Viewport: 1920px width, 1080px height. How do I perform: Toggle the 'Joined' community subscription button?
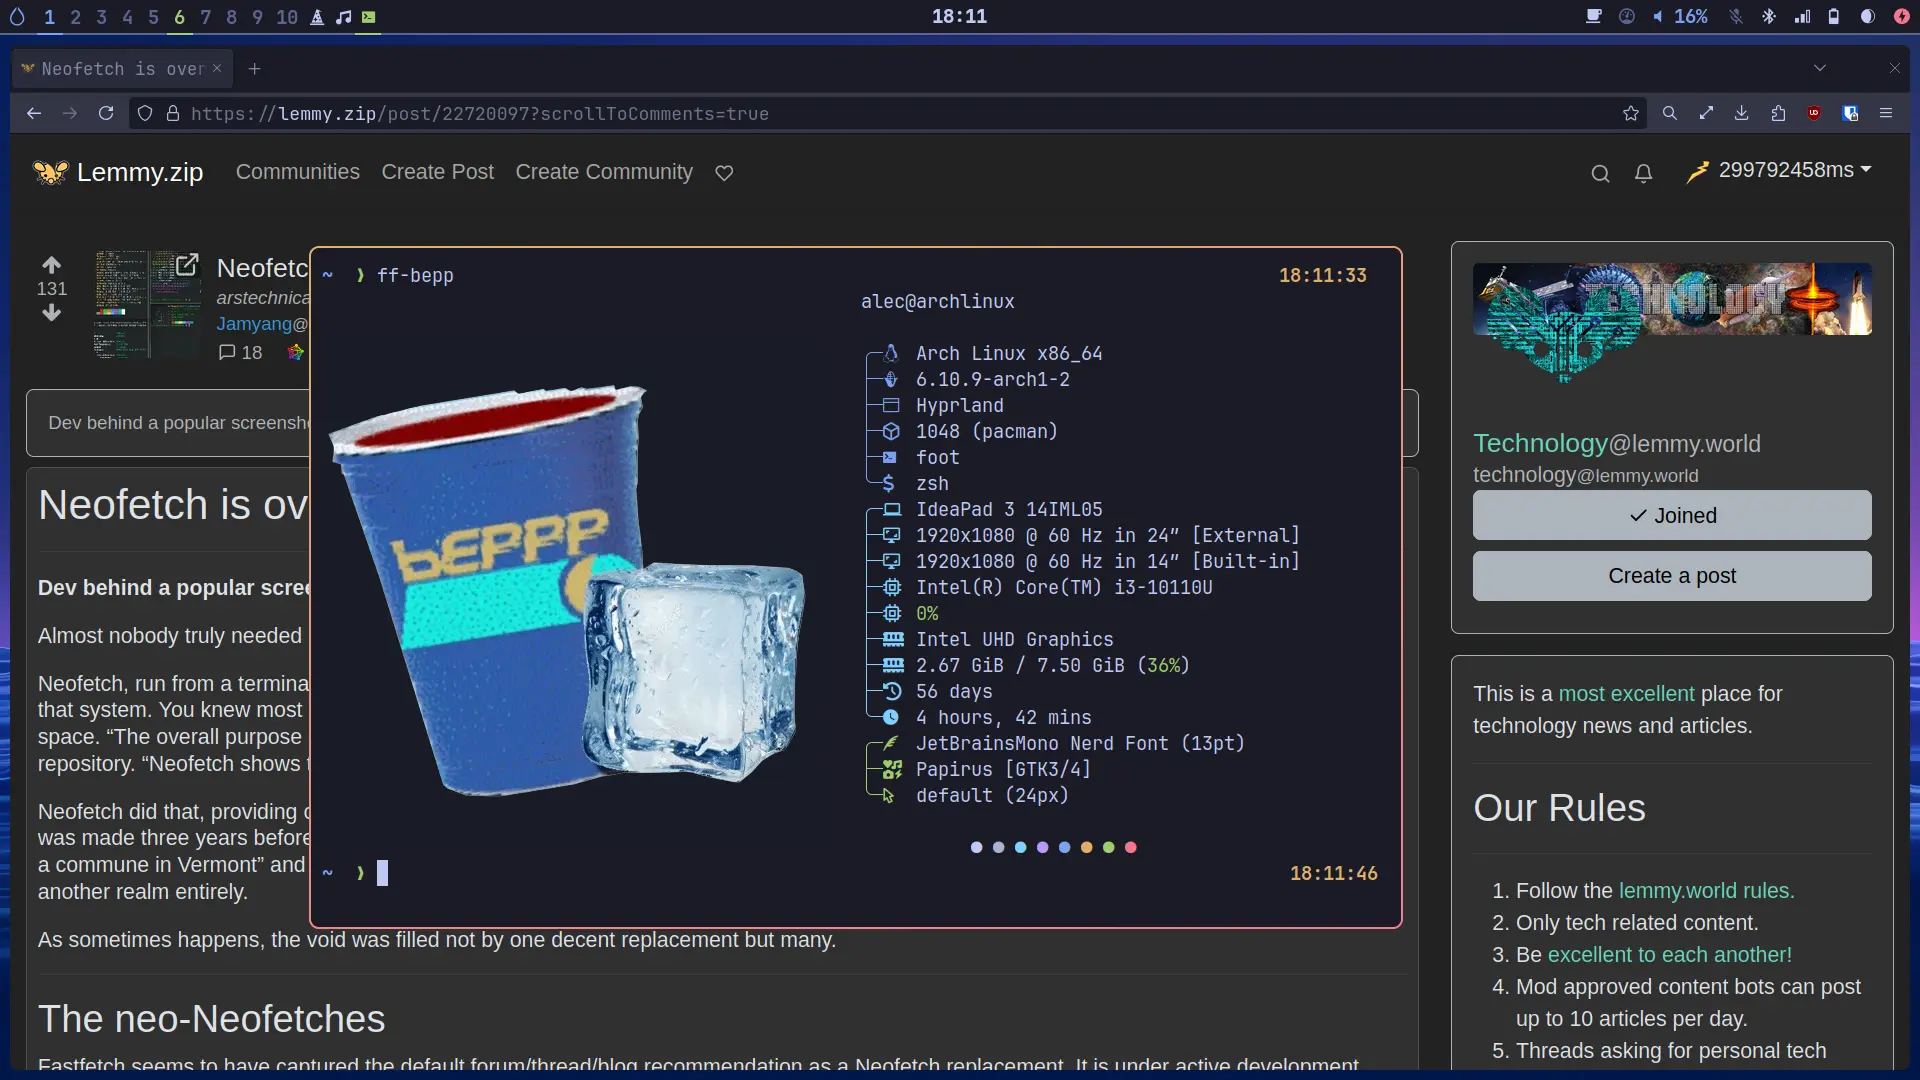pos(1671,516)
